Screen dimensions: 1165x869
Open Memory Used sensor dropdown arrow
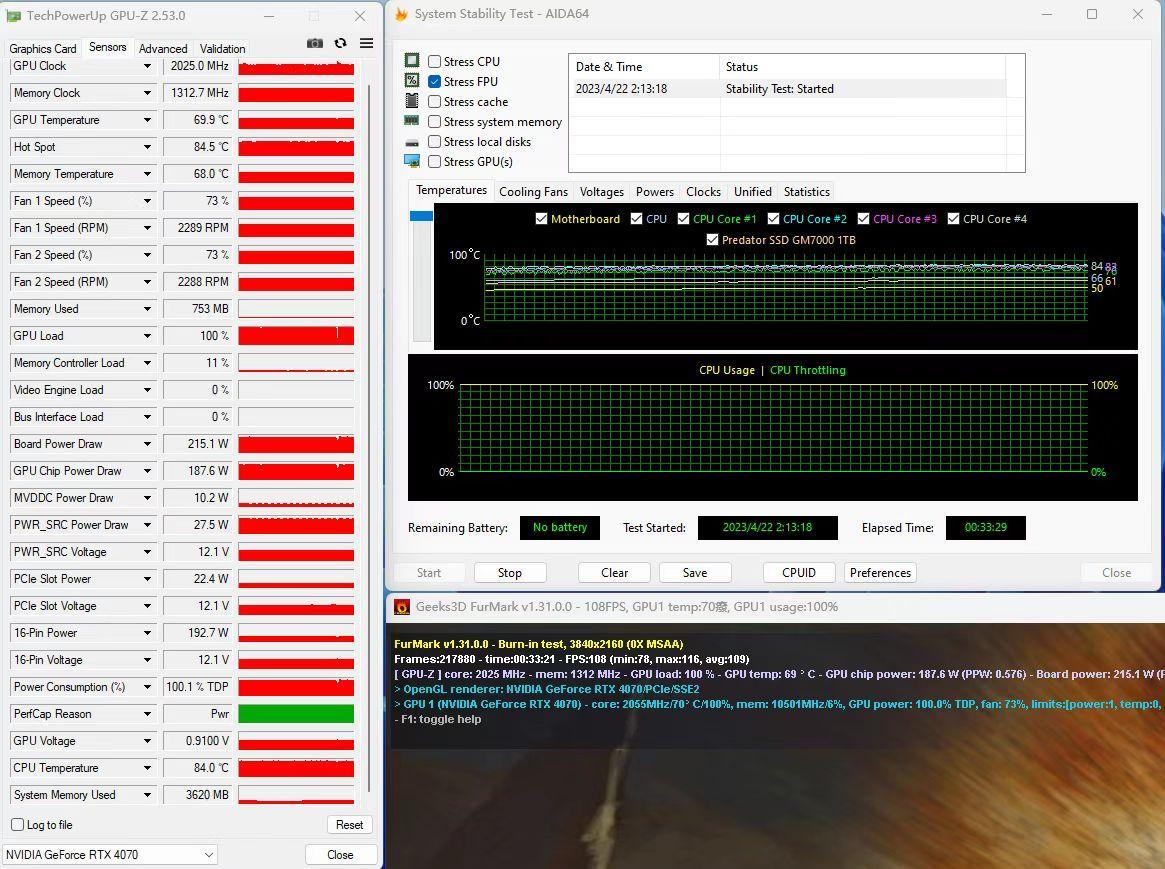point(147,309)
